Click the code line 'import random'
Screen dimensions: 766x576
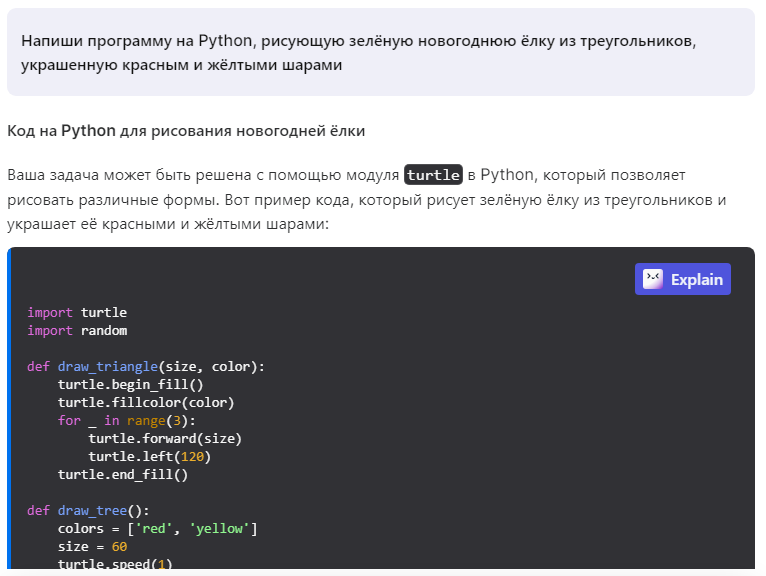pyautogui.click(x=77, y=331)
